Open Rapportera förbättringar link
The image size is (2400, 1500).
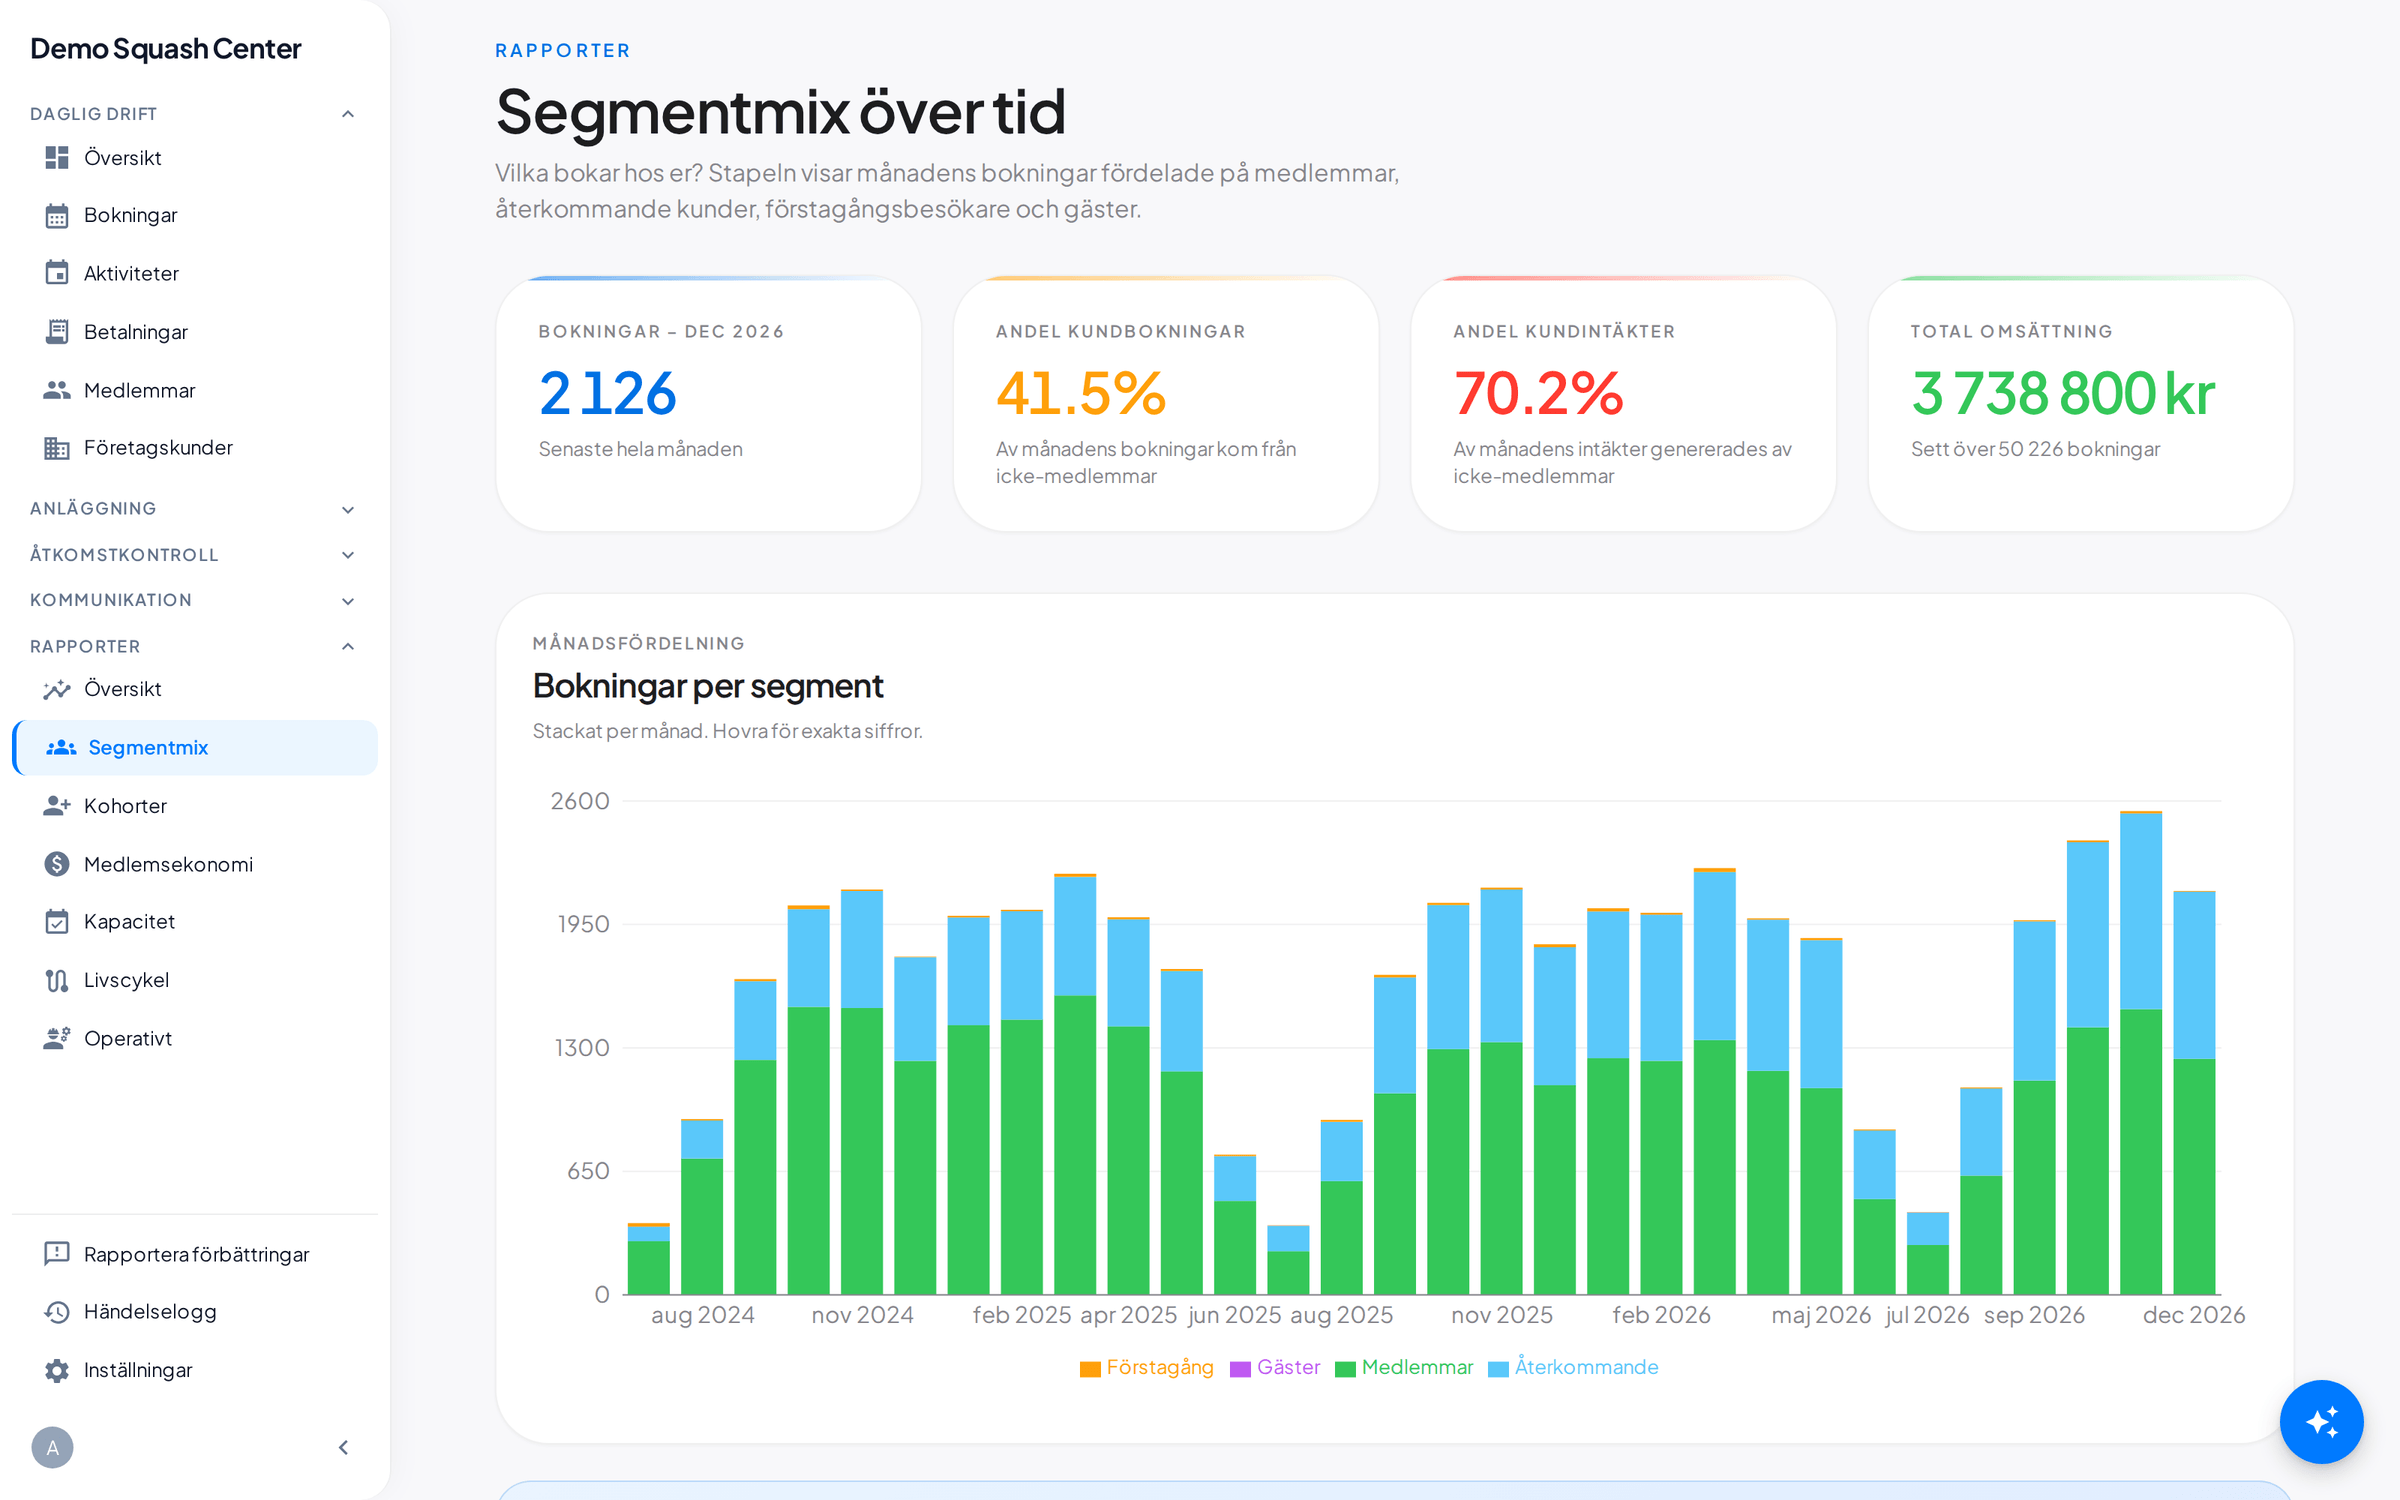coord(195,1254)
